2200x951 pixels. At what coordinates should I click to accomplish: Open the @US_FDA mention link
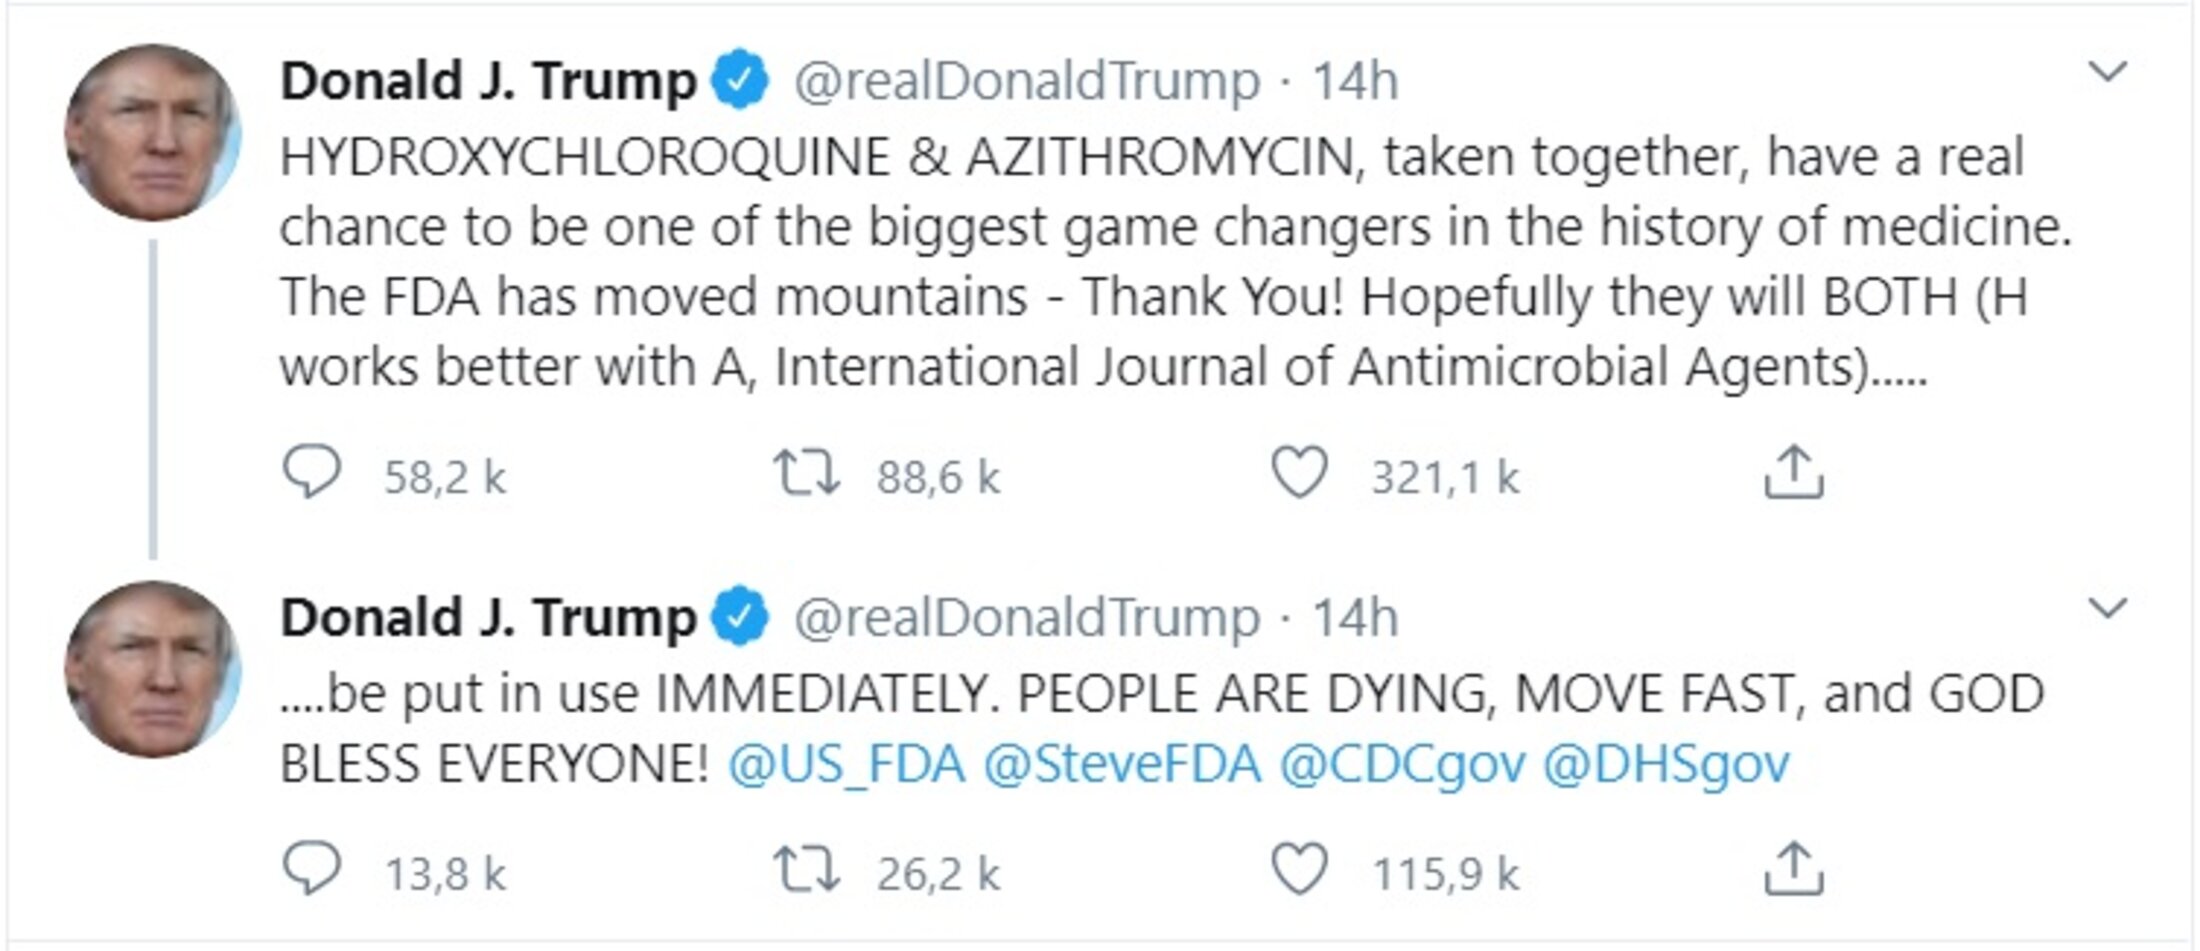click(x=847, y=765)
